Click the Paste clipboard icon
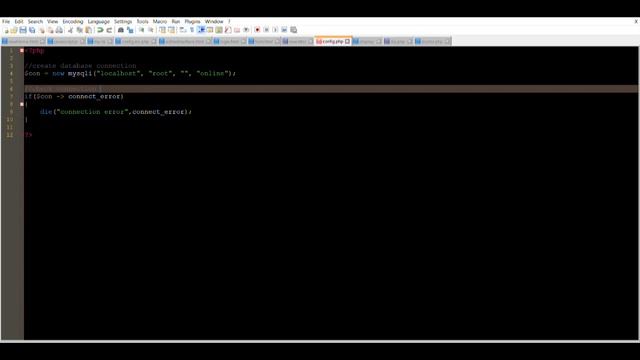This screenshot has height=360, width=640. pos(89,30)
